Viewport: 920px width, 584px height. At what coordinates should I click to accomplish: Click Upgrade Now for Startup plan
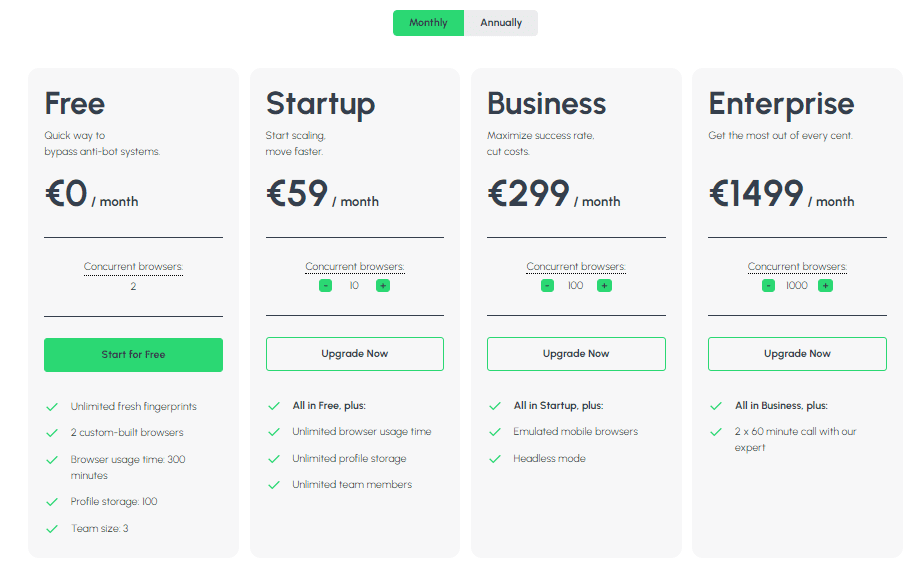point(355,354)
